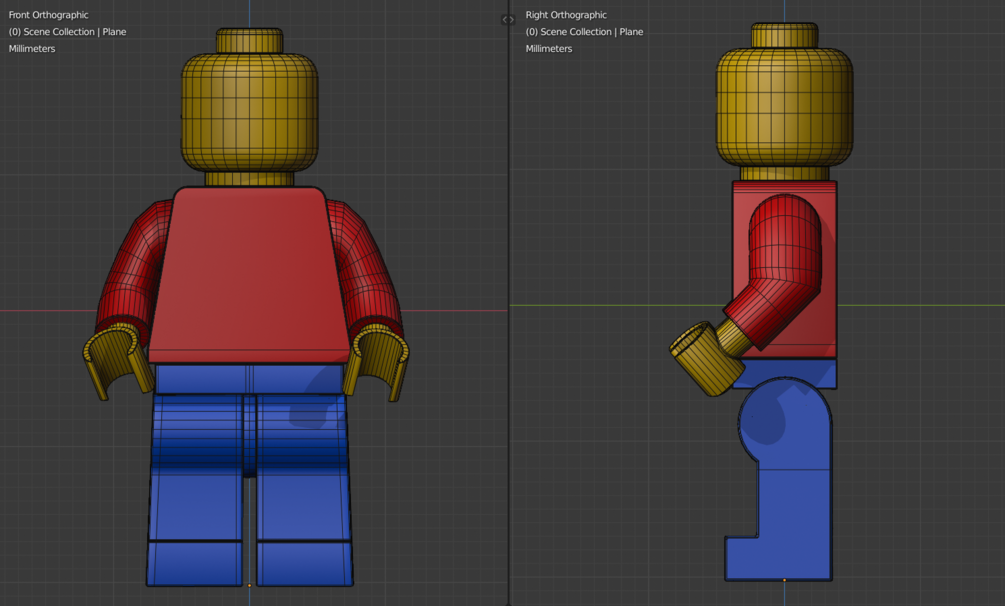Viewport: 1005px width, 606px height.
Task: Select the head's top stud in Right view
Action: (784, 35)
